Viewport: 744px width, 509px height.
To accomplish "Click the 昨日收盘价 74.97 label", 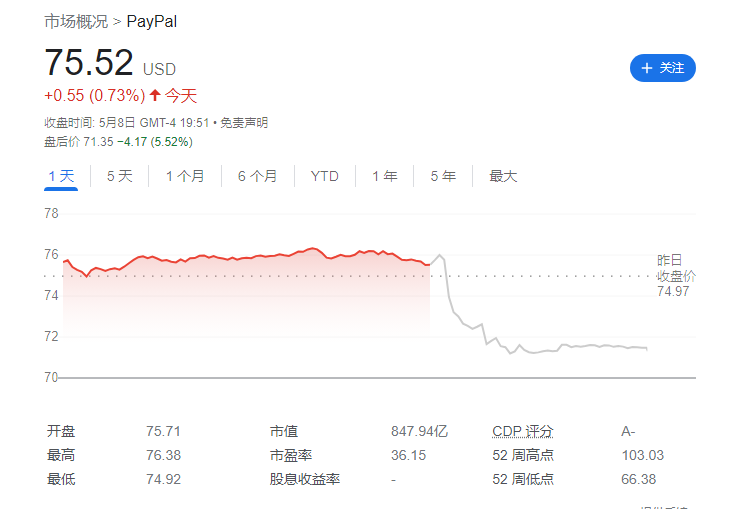I will point(676,276).
